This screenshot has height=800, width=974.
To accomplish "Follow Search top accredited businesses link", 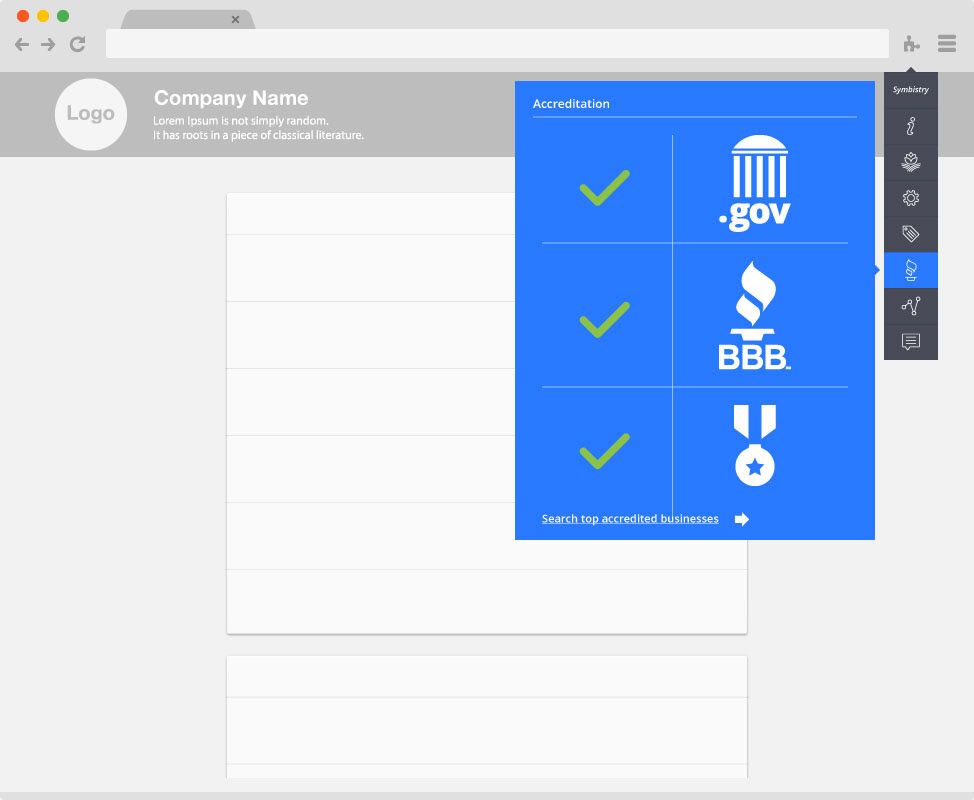I will [x=630, y=519].
